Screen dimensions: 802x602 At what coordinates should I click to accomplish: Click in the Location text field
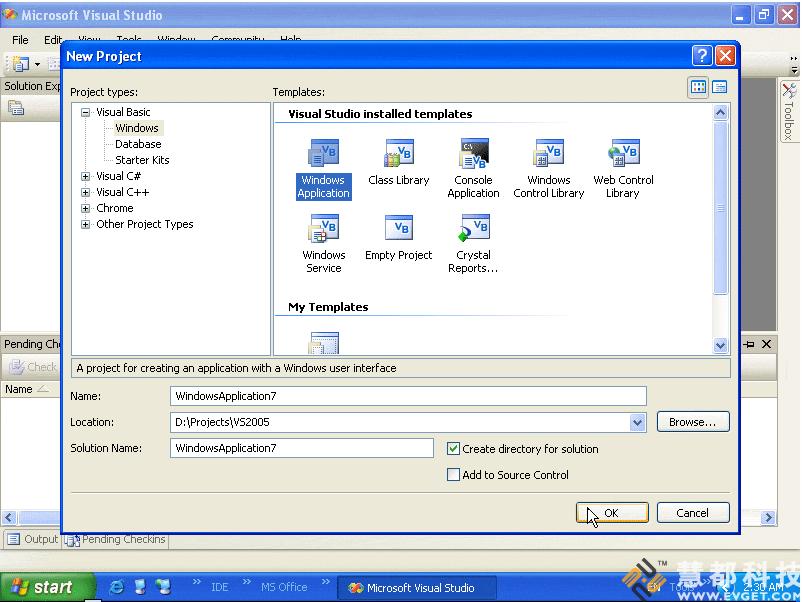[399, 422]
